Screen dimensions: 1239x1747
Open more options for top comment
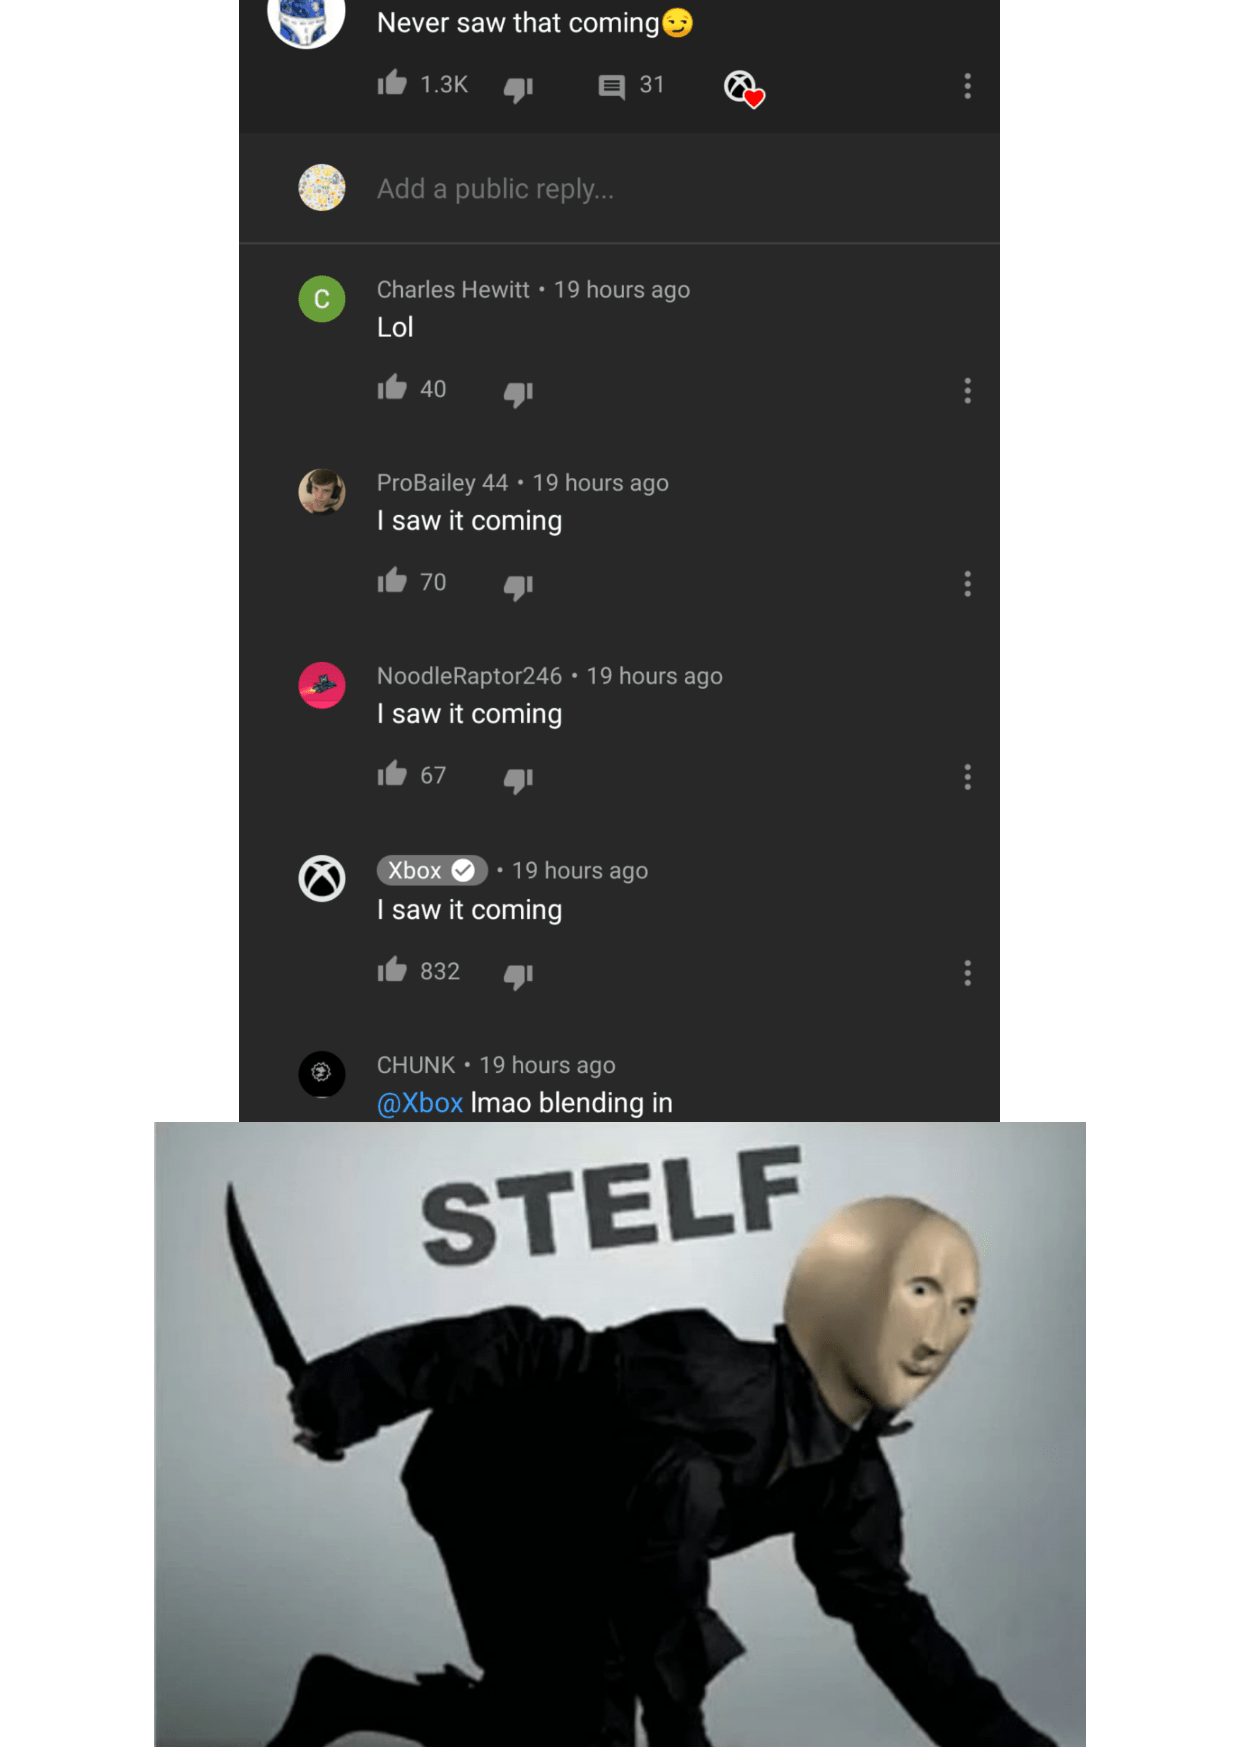967,86
